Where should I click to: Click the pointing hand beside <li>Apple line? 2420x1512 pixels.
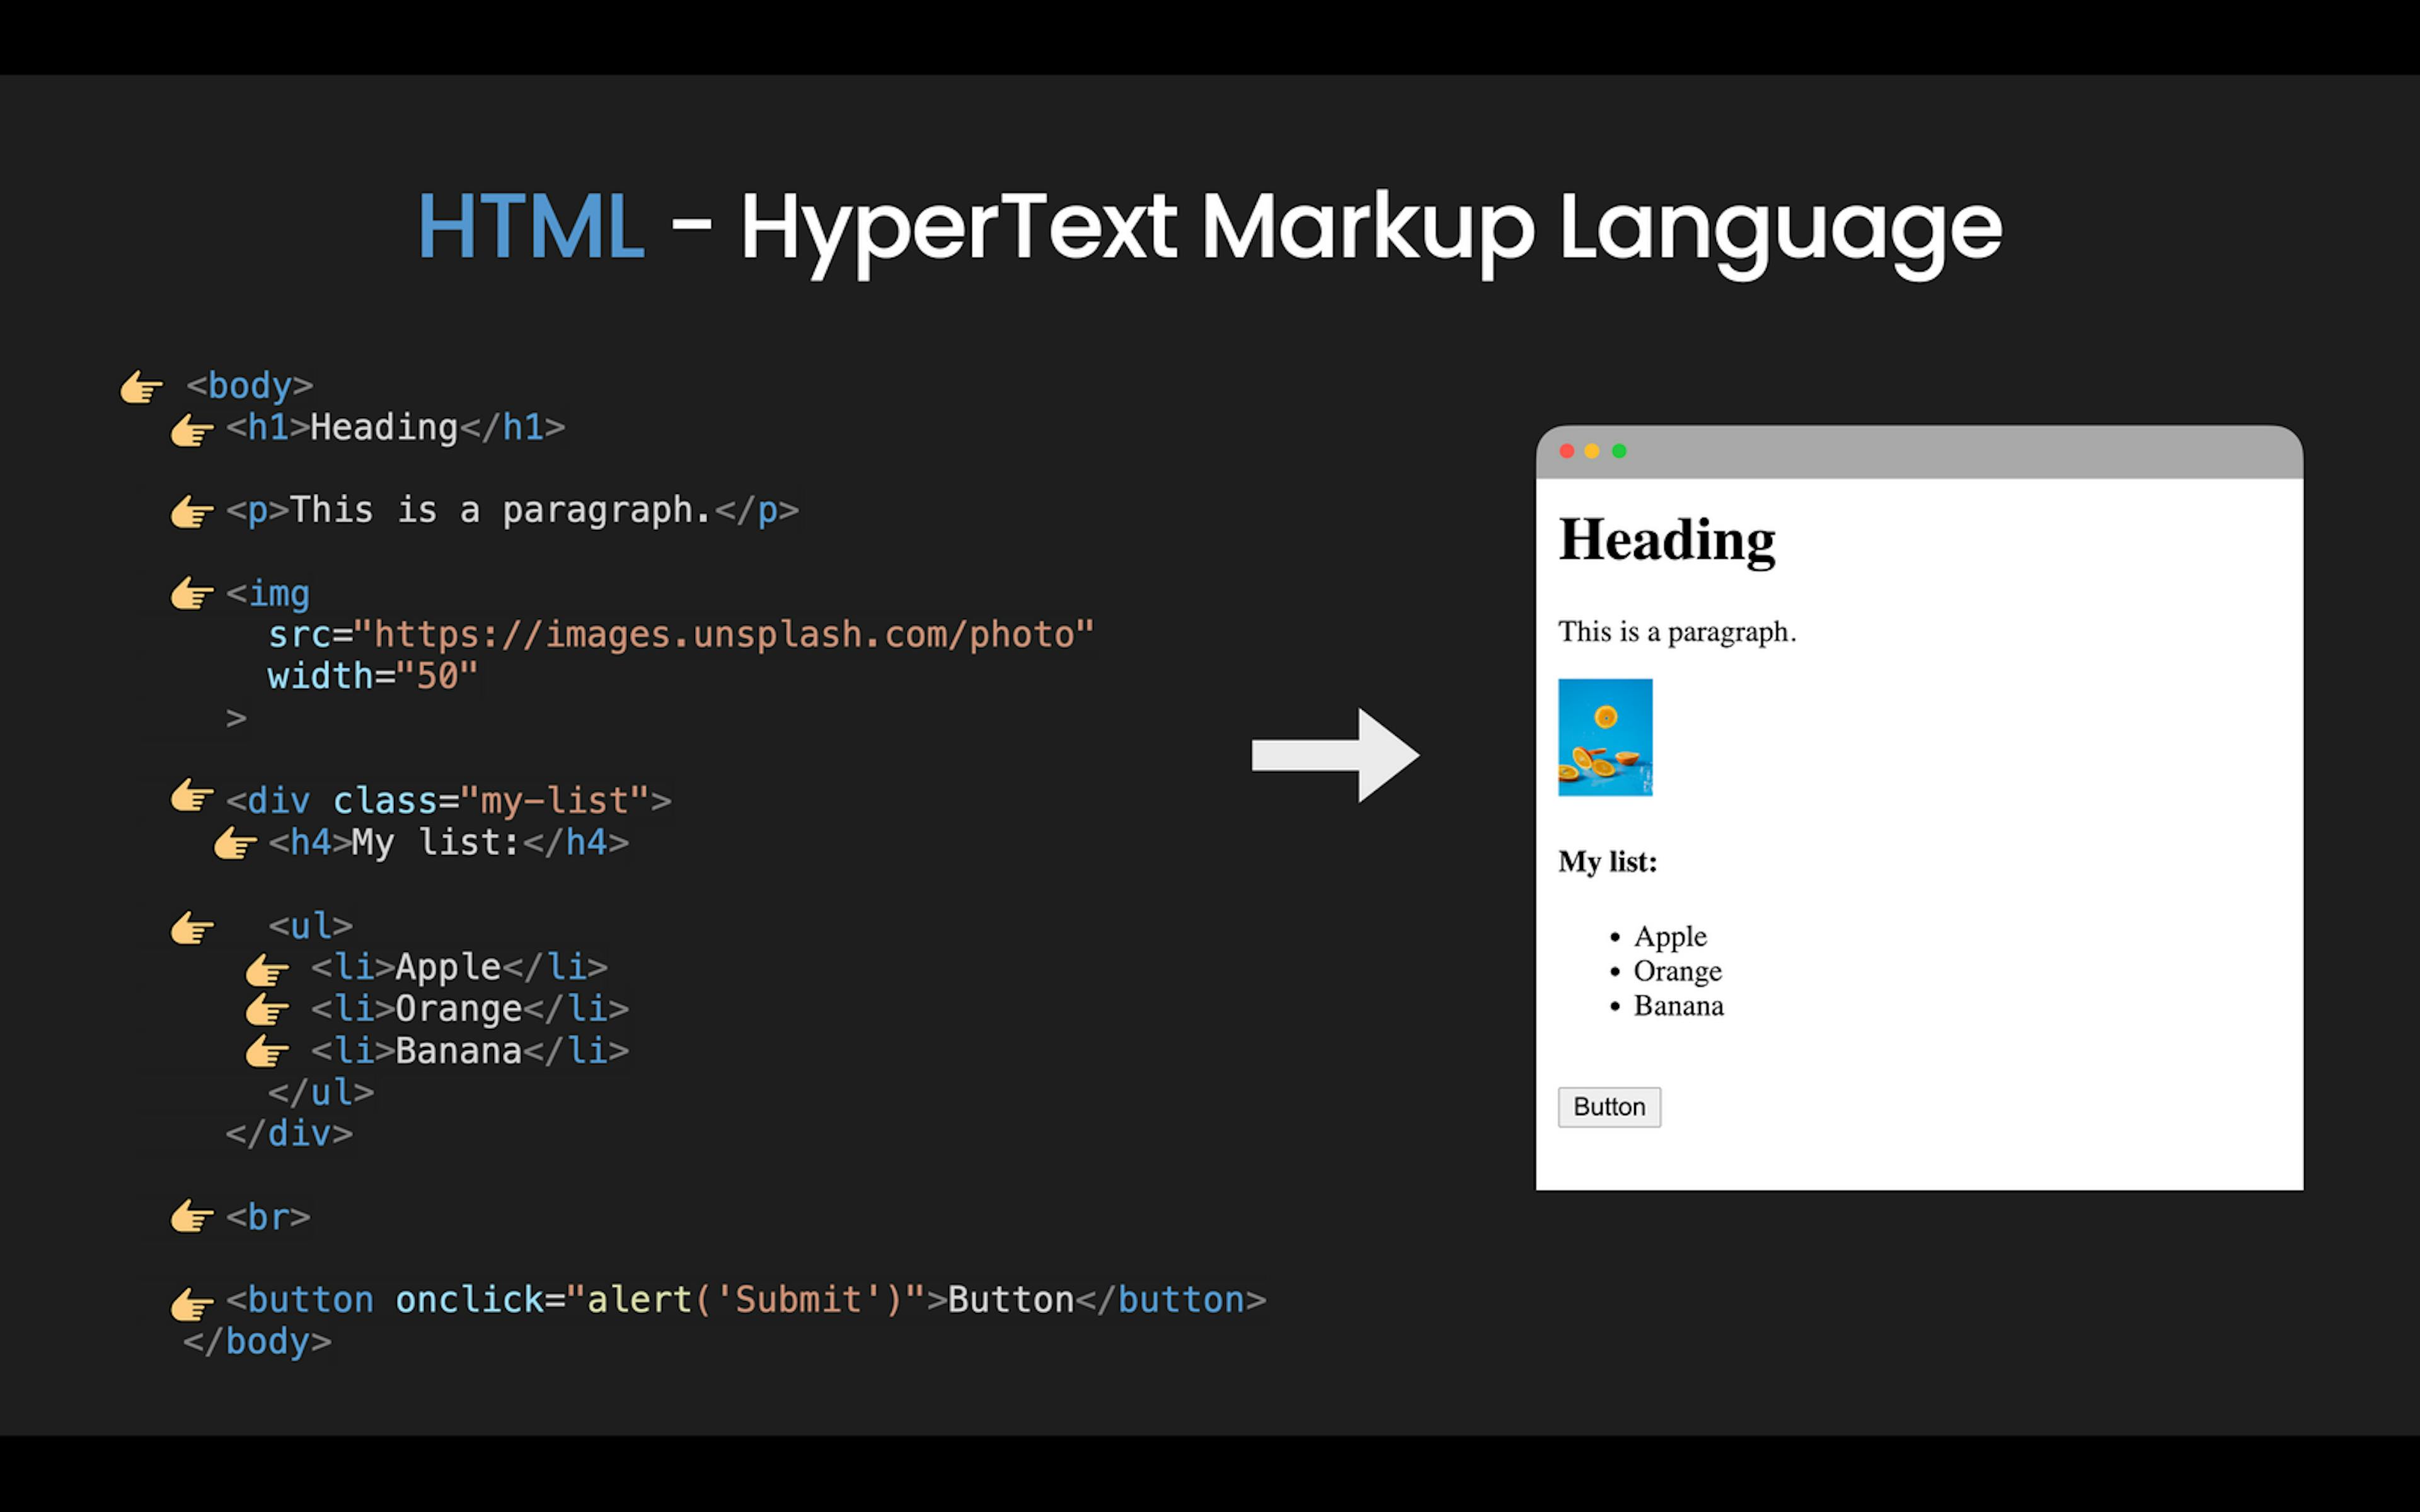click(x=267, y=970)
